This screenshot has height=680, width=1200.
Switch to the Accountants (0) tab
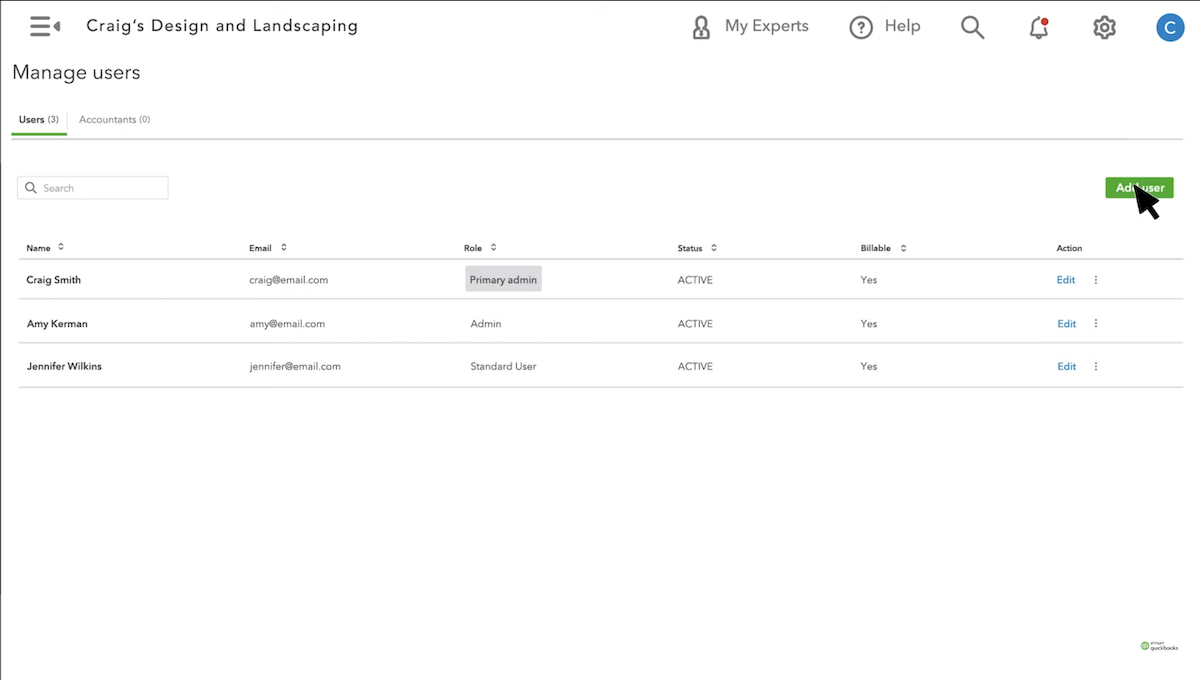(x=114, y=120)
